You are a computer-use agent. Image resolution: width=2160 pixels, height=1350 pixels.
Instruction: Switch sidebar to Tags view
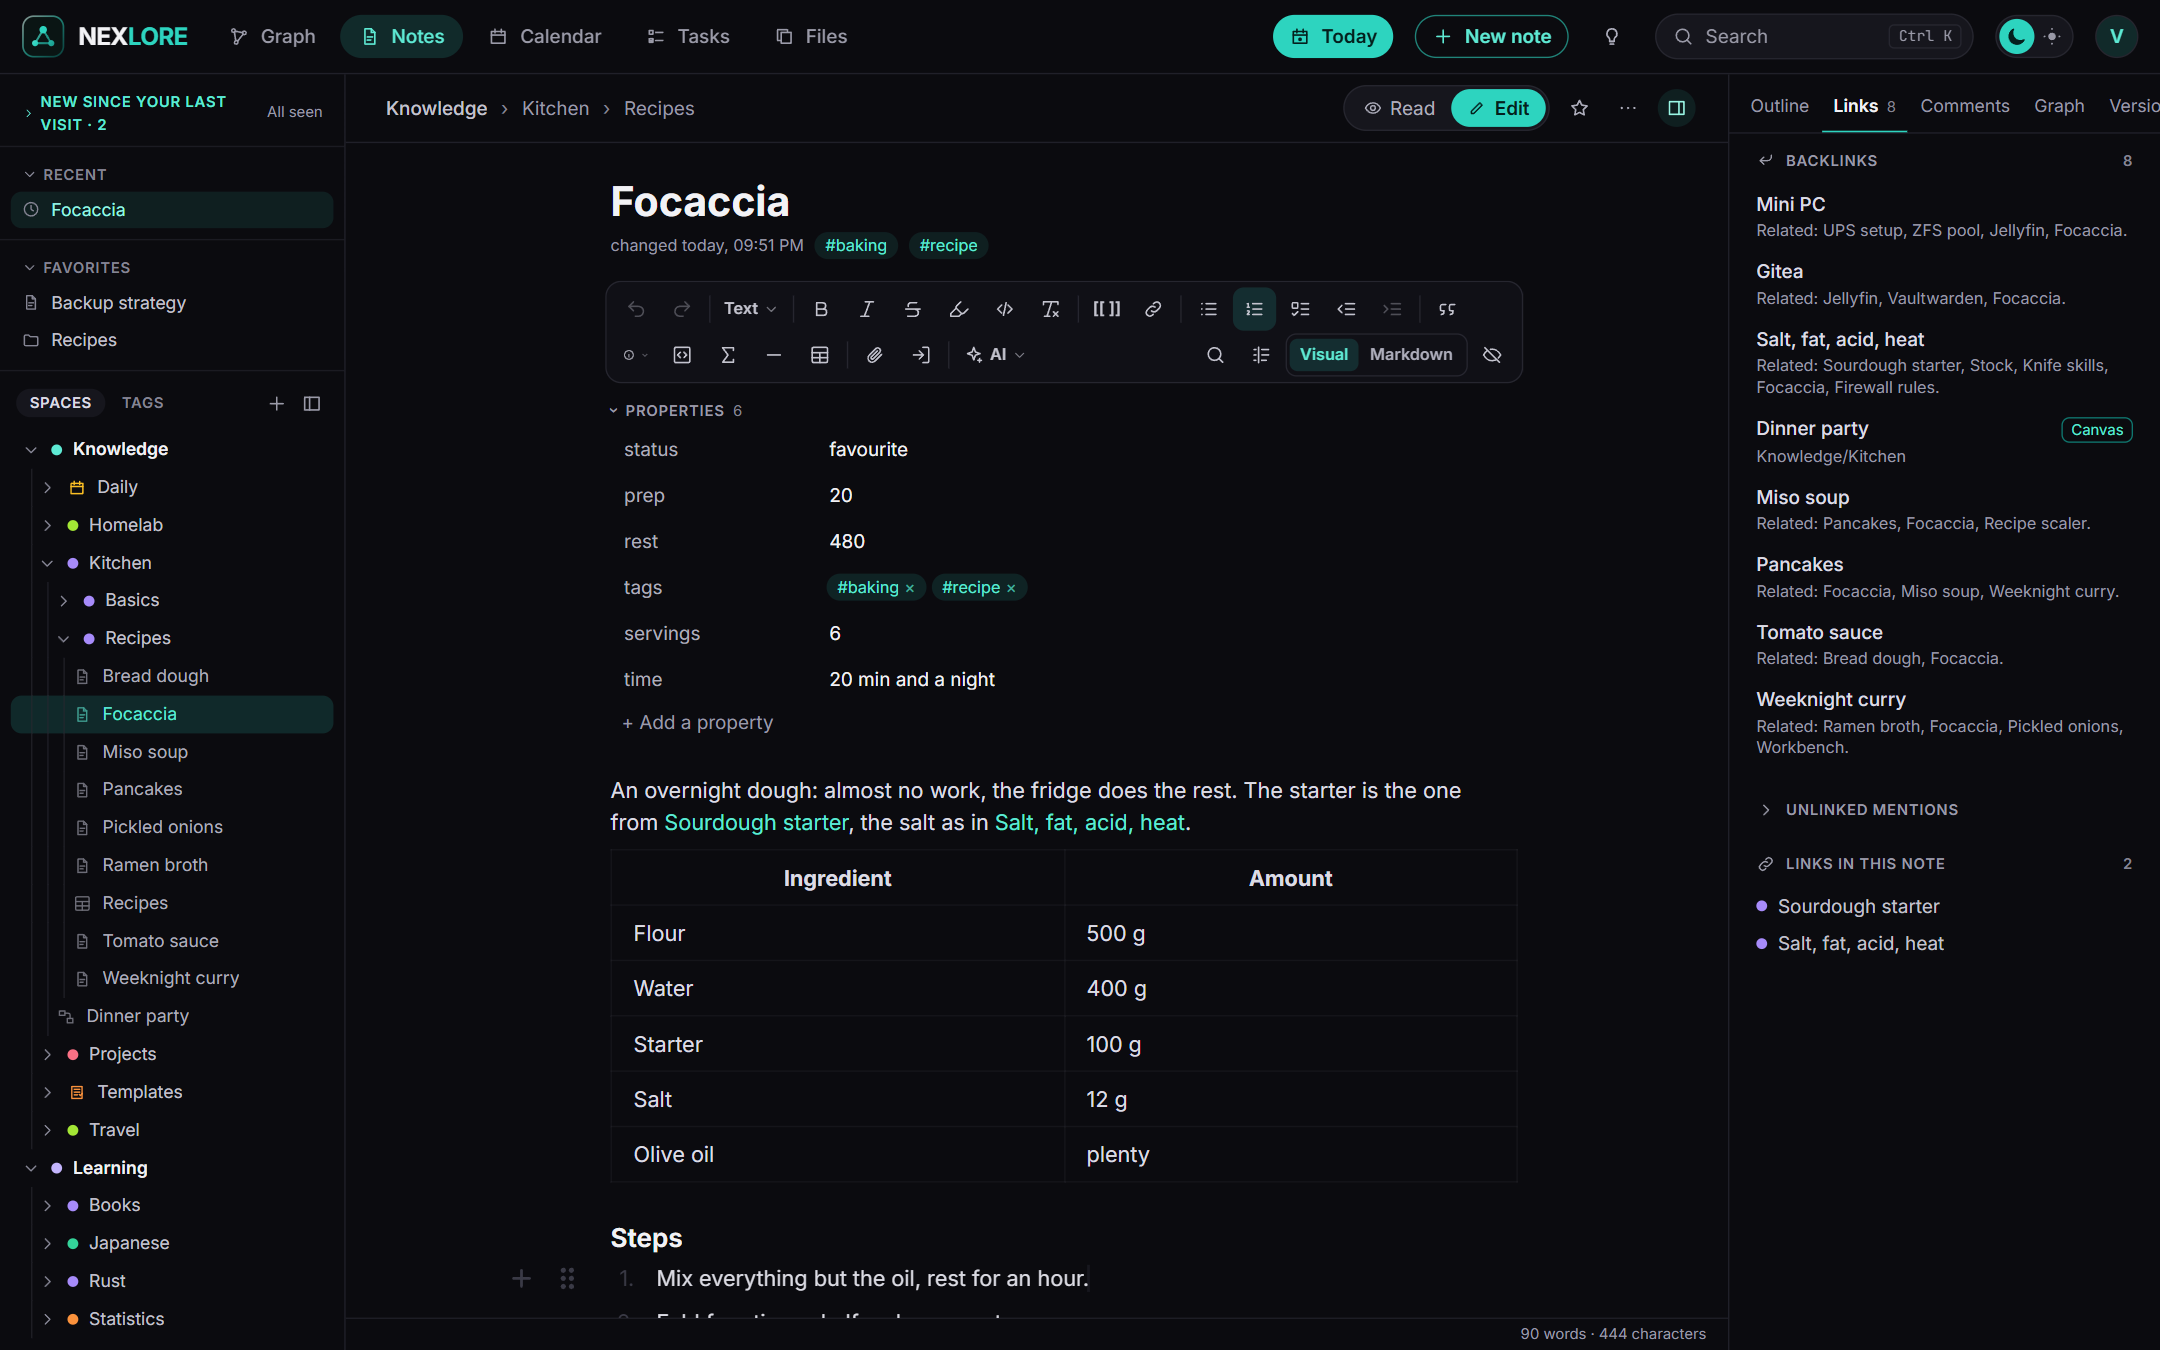tap(142, 403)
